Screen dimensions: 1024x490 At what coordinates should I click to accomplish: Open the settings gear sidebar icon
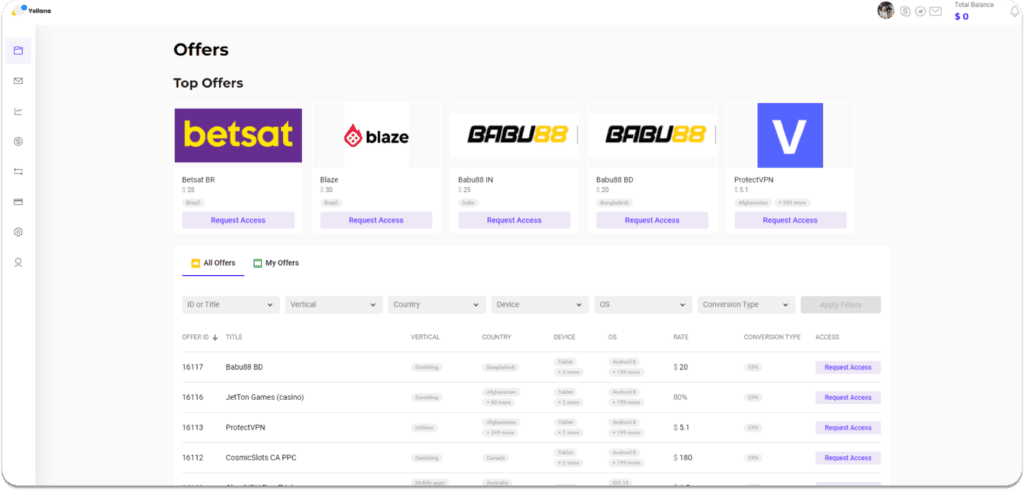[x=18, y=232]
